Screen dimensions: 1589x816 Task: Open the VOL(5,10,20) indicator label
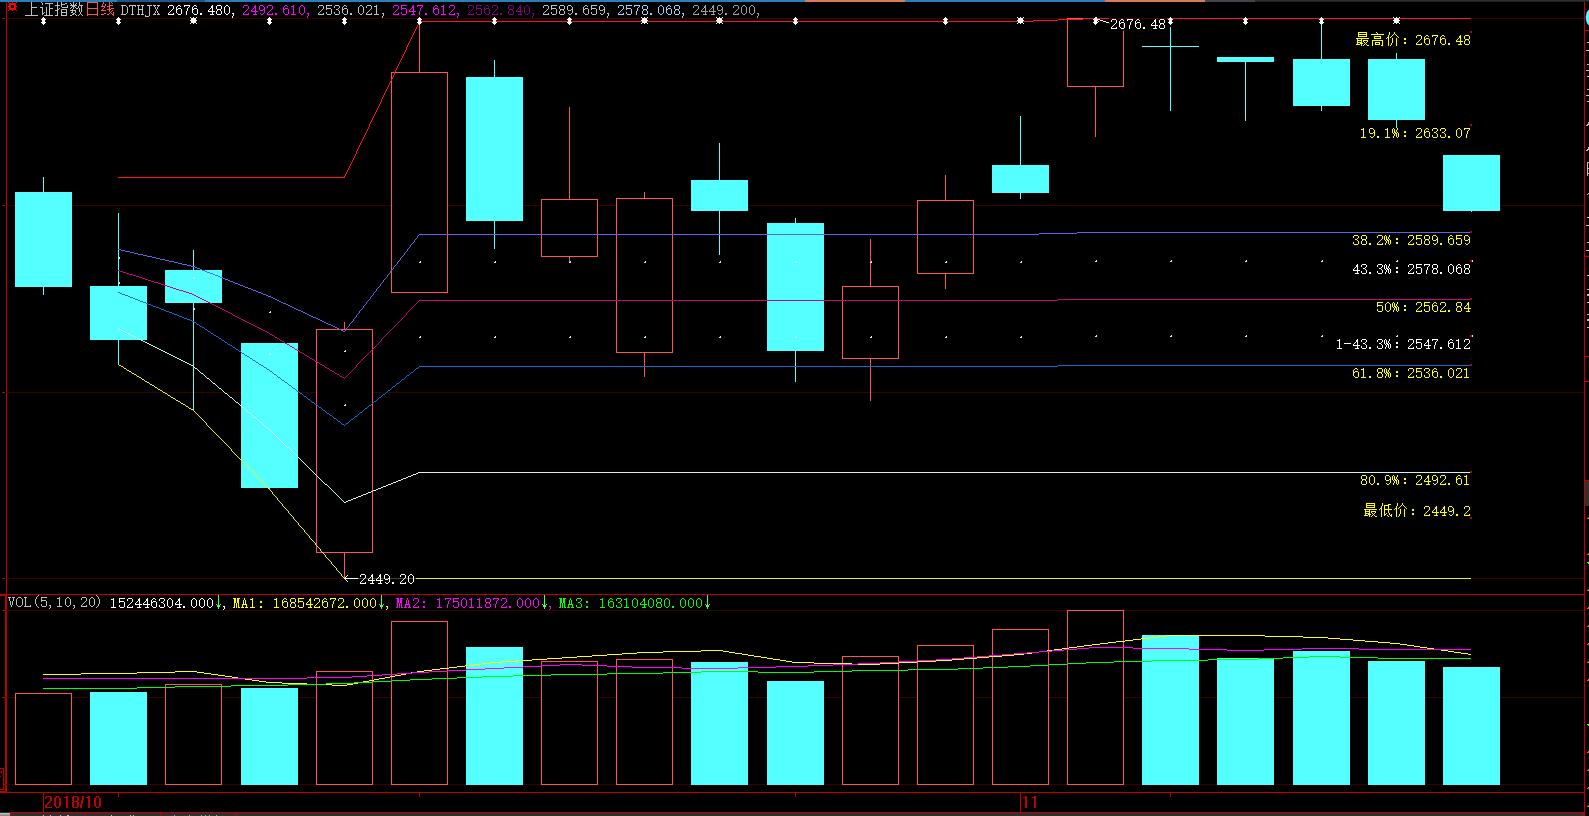[55, 603]
